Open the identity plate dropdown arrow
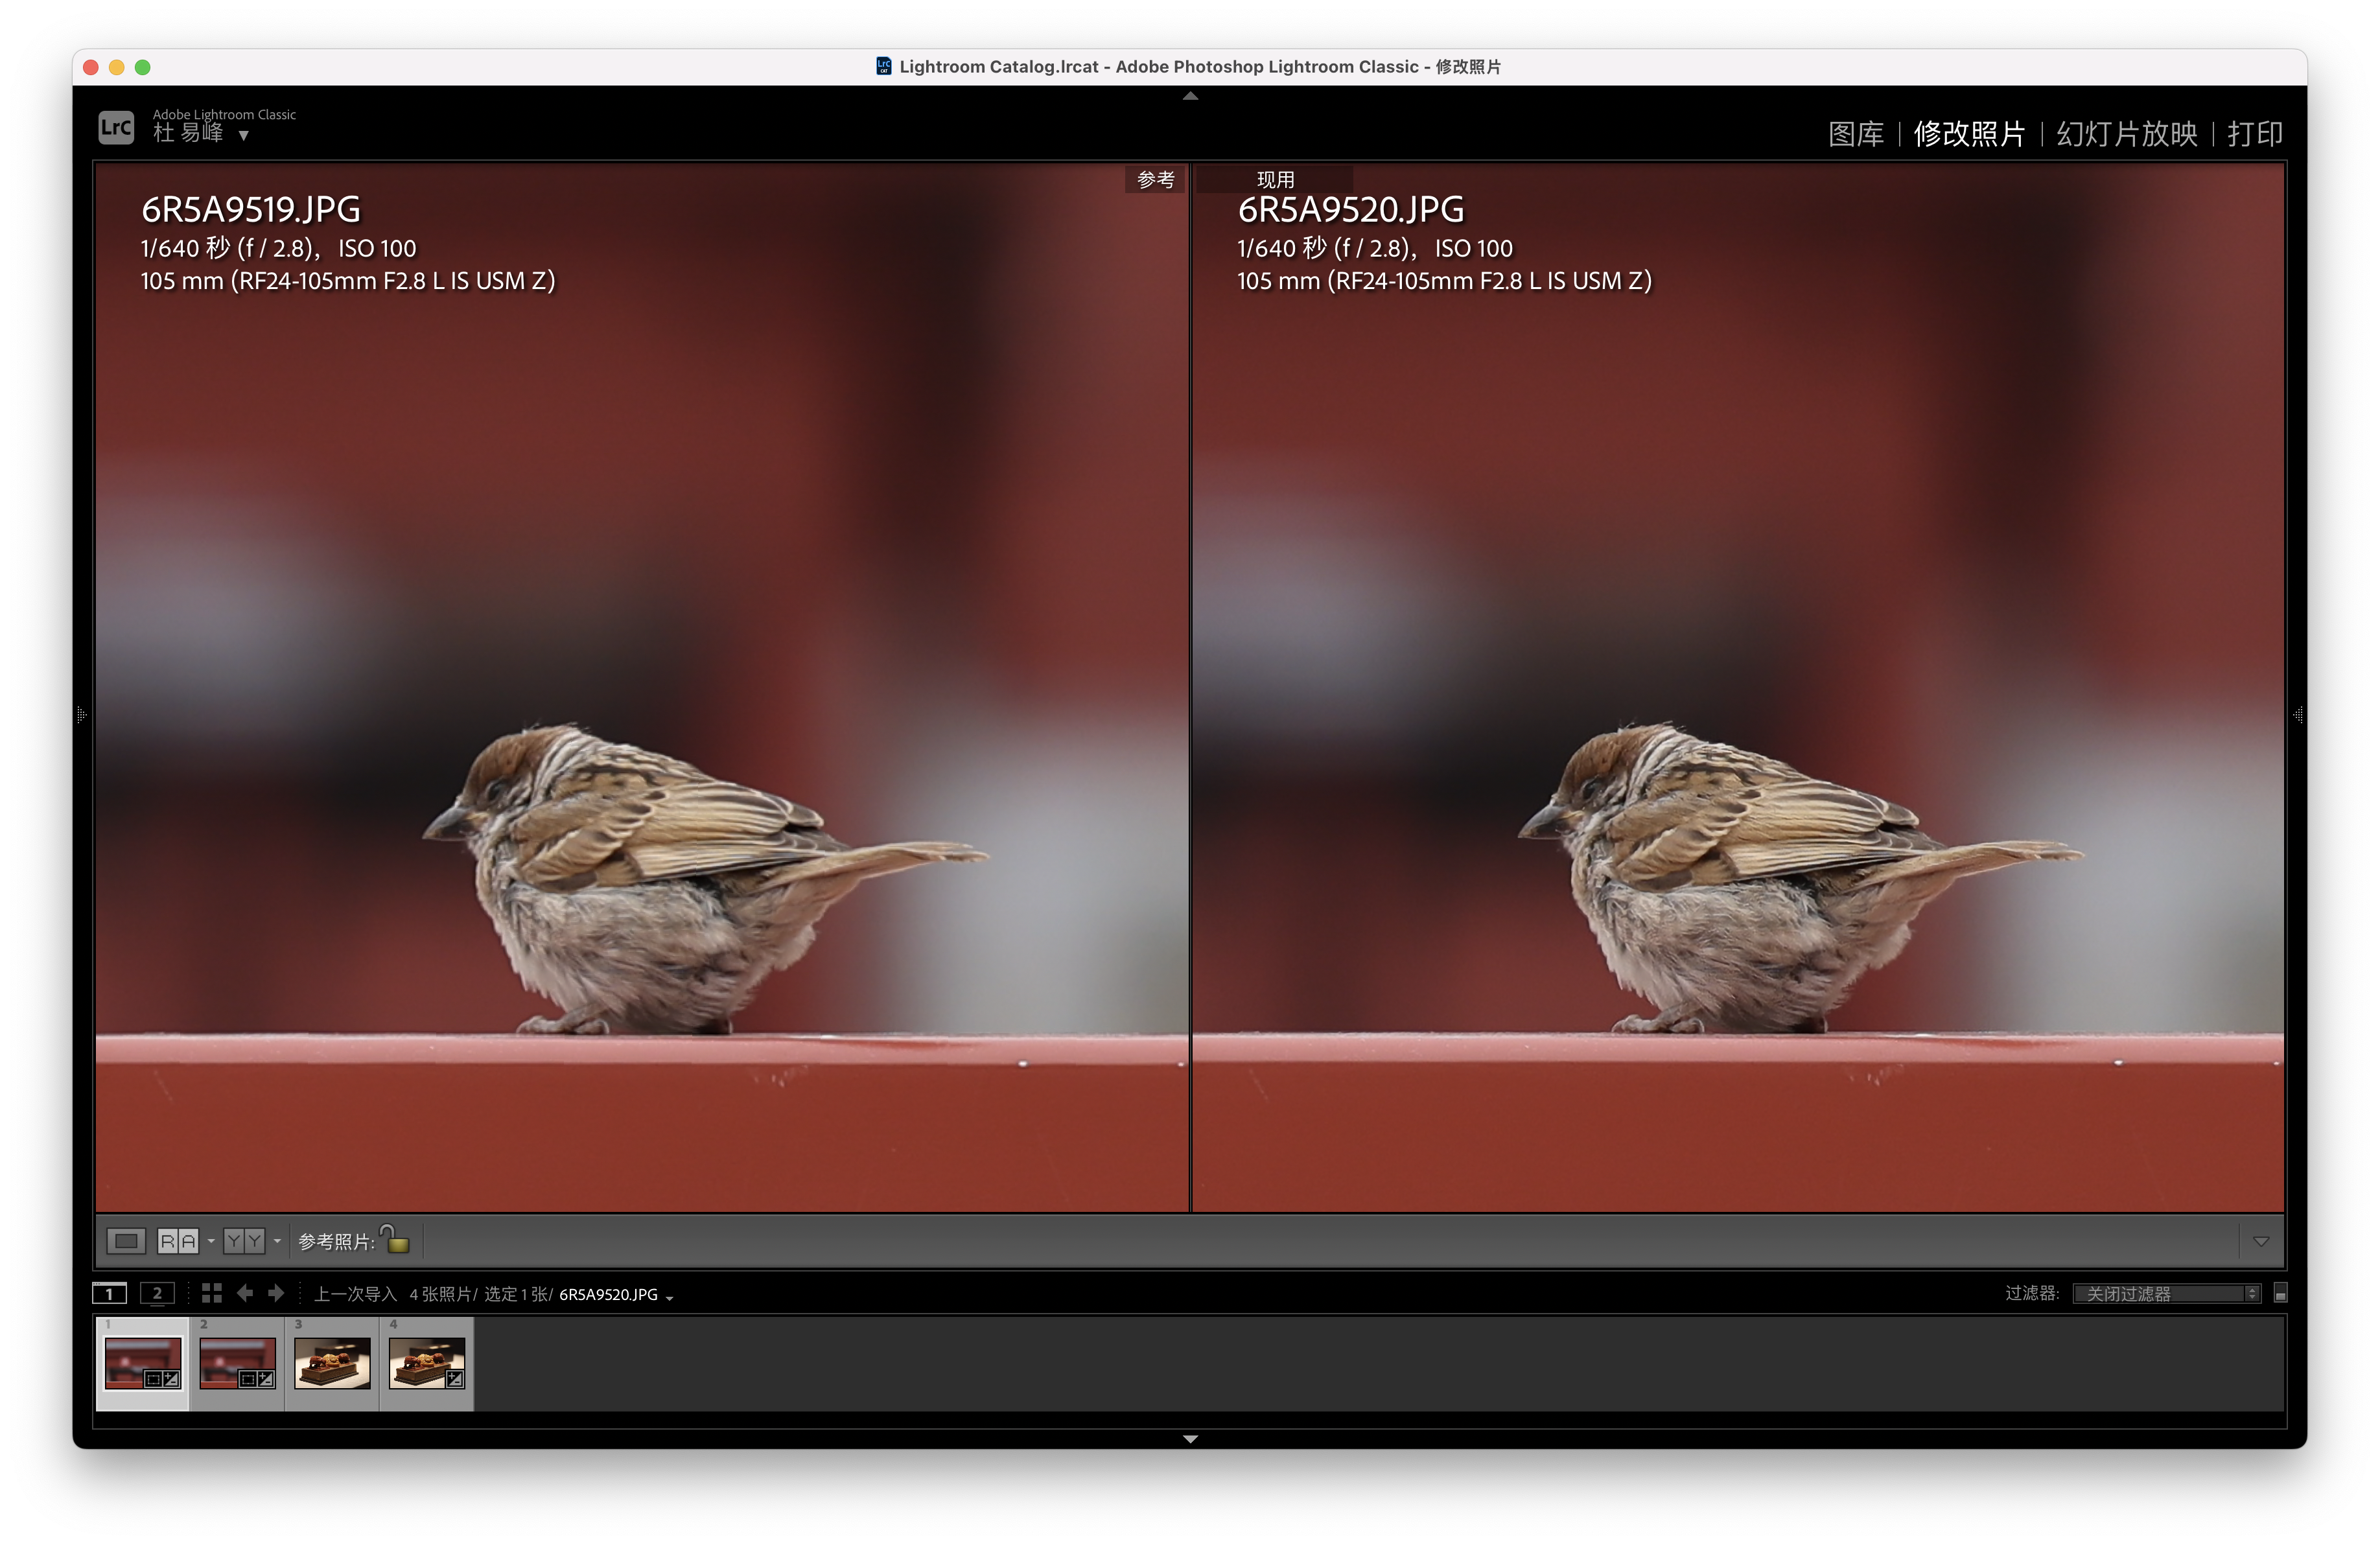The image size is (2380, 1545). pyautogui.click(x=243, y=136)
